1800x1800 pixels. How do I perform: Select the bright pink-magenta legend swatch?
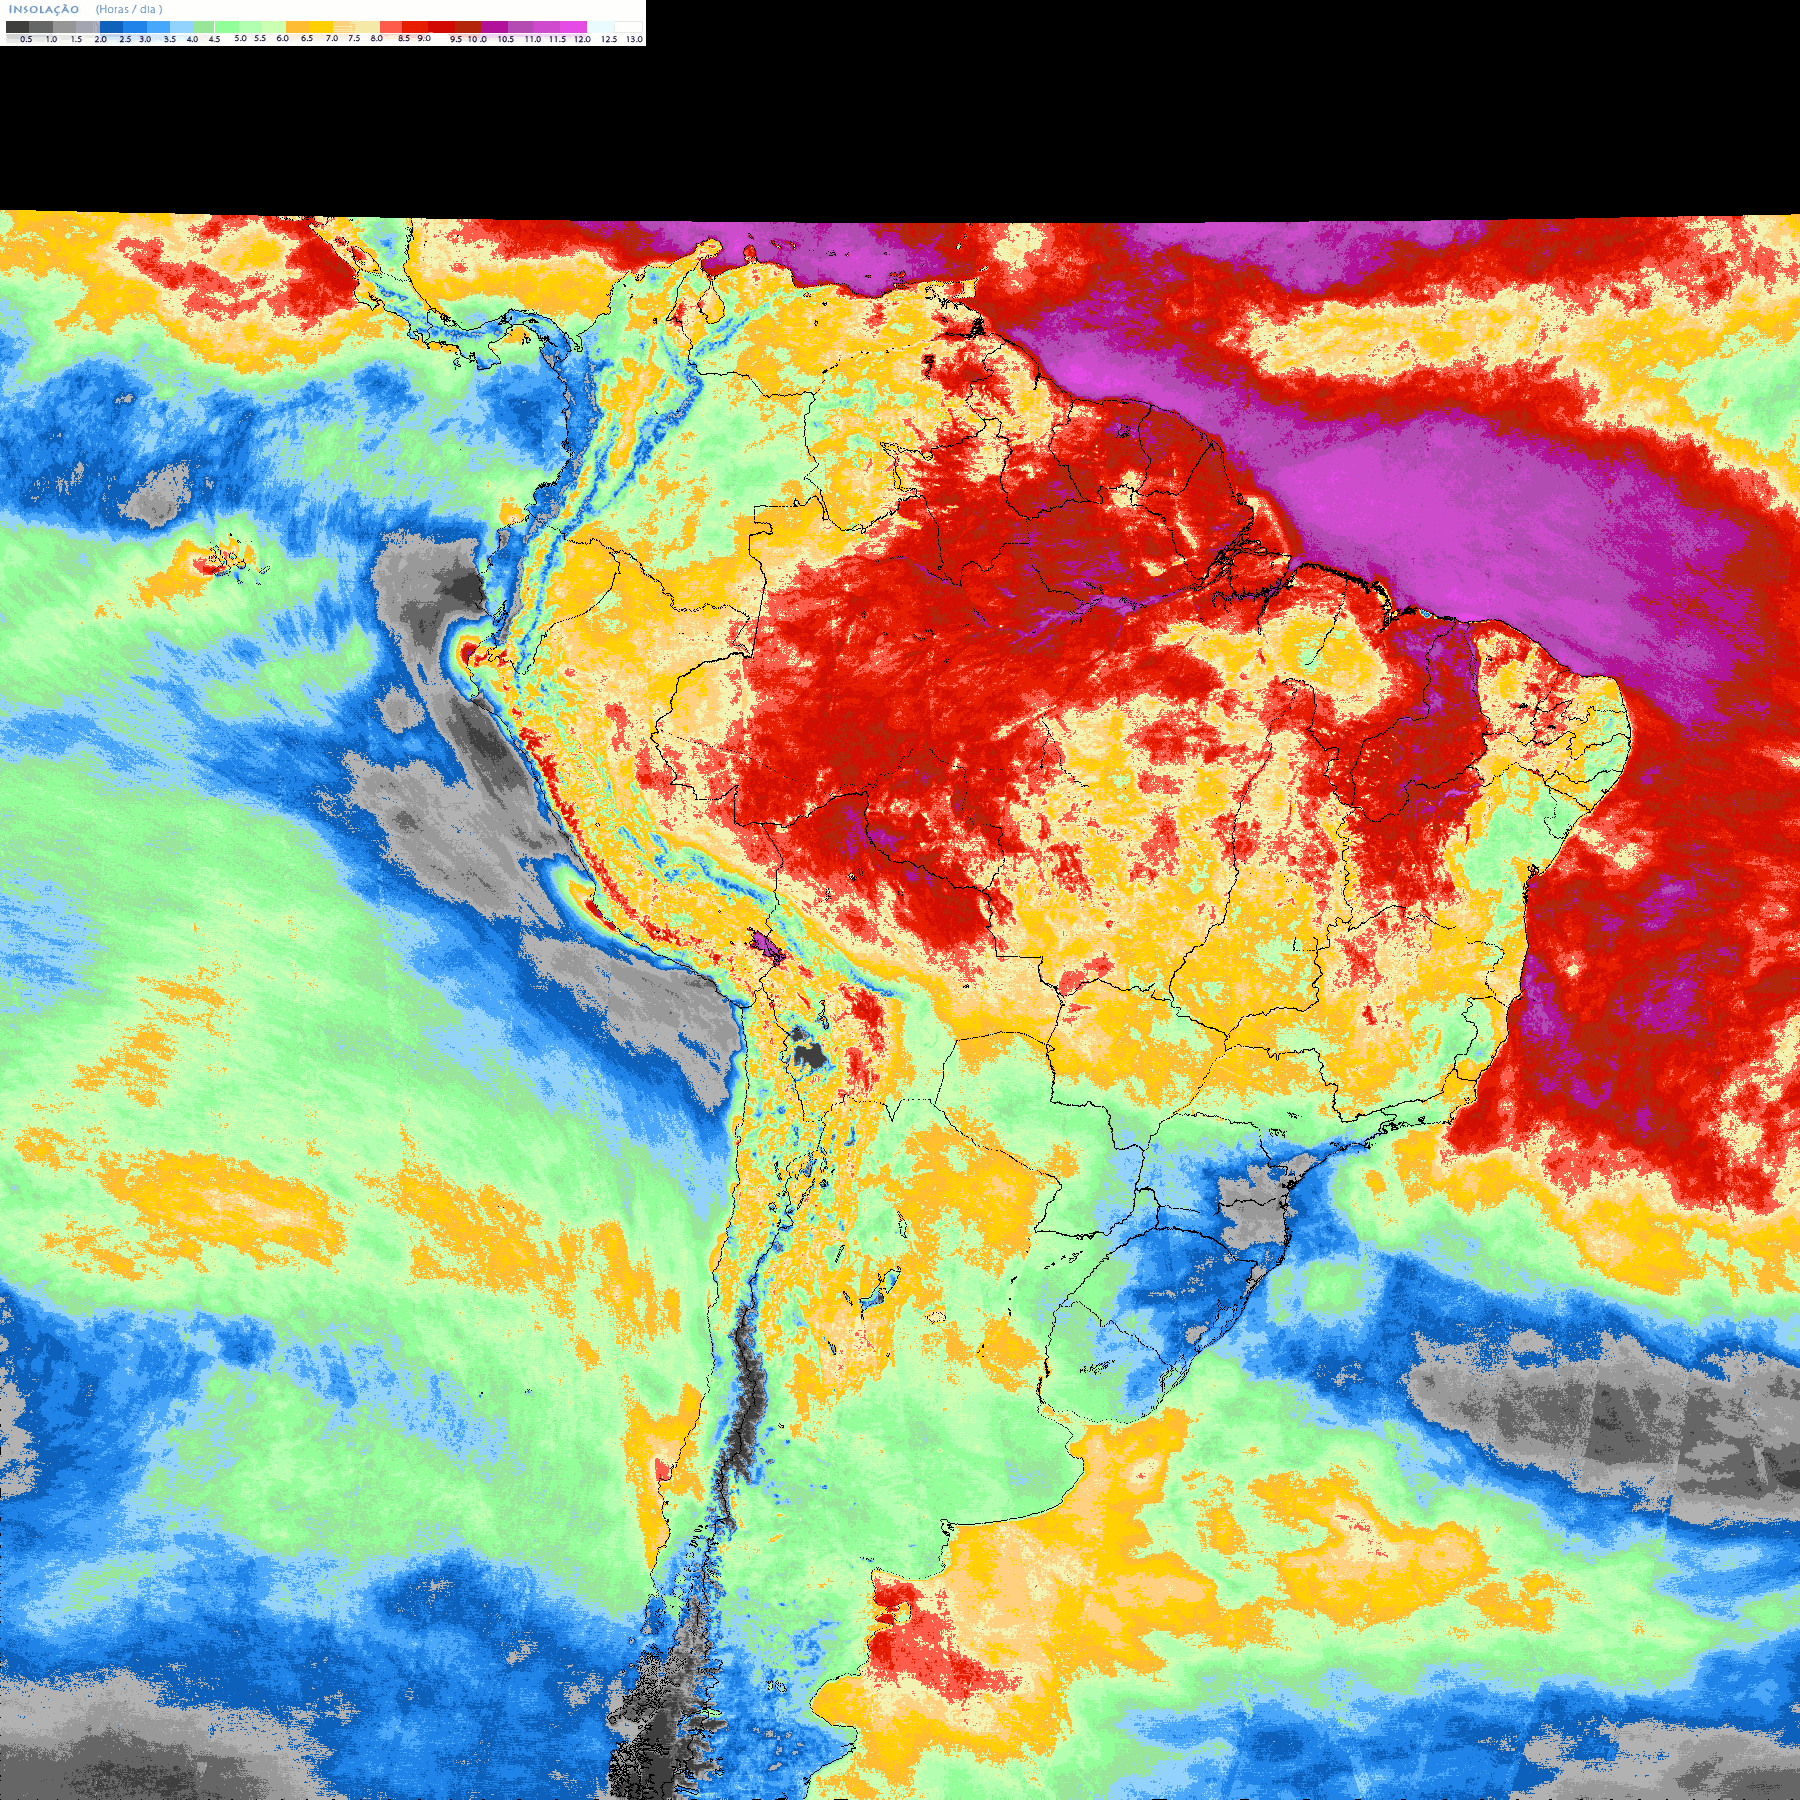(573, 27)
